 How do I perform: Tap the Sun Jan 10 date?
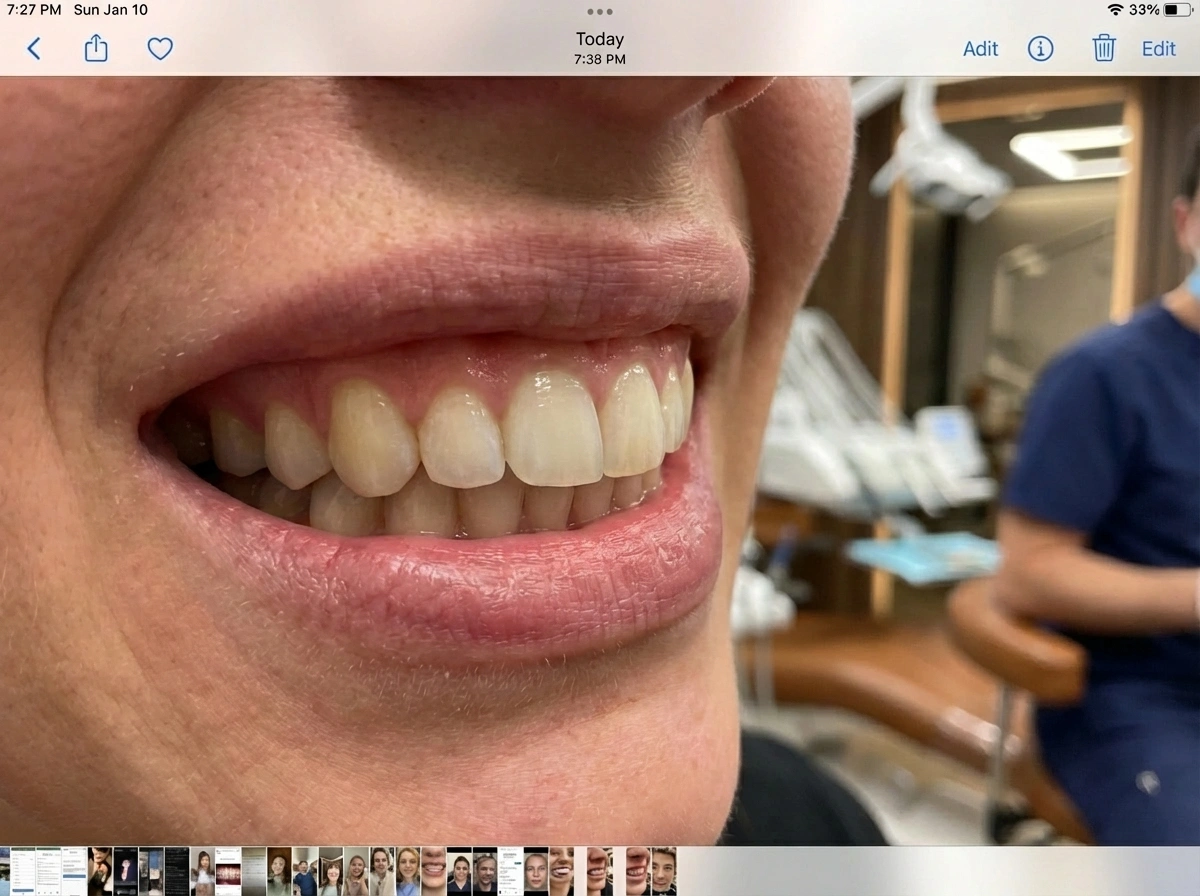click(110, 10)
